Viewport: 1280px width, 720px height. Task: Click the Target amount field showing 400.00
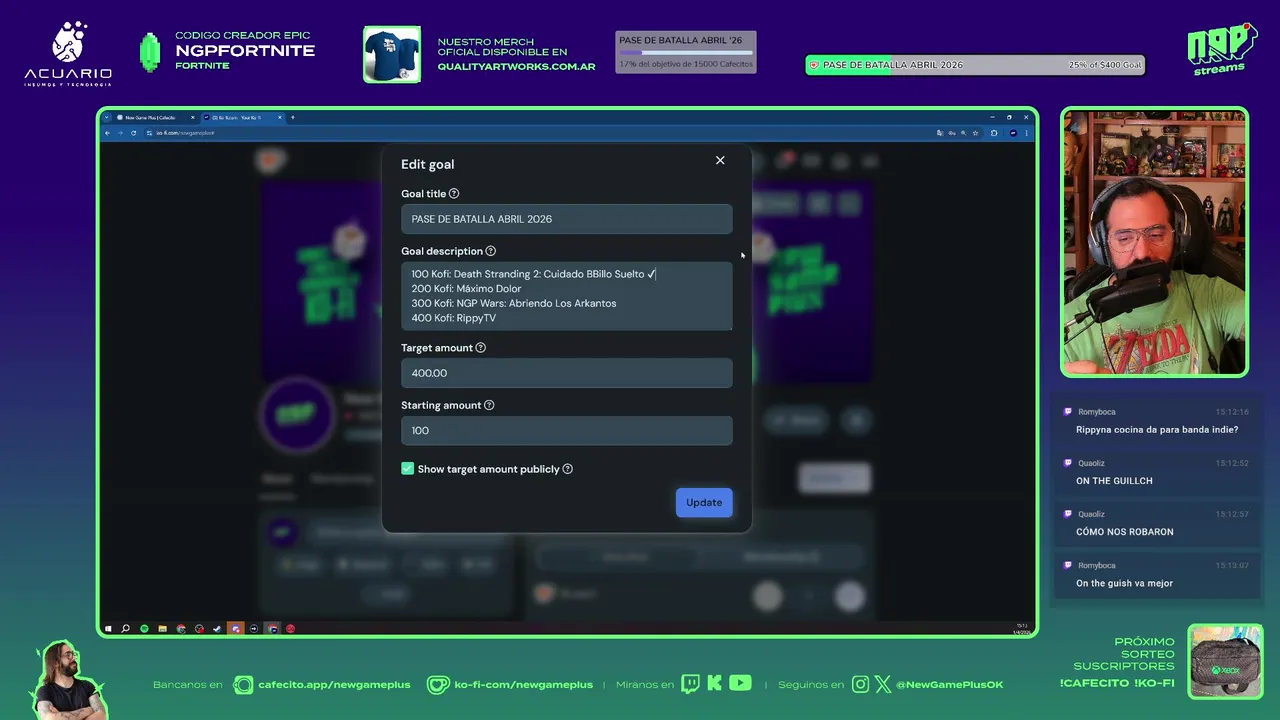pyautogui.click(x=567, y=373)
